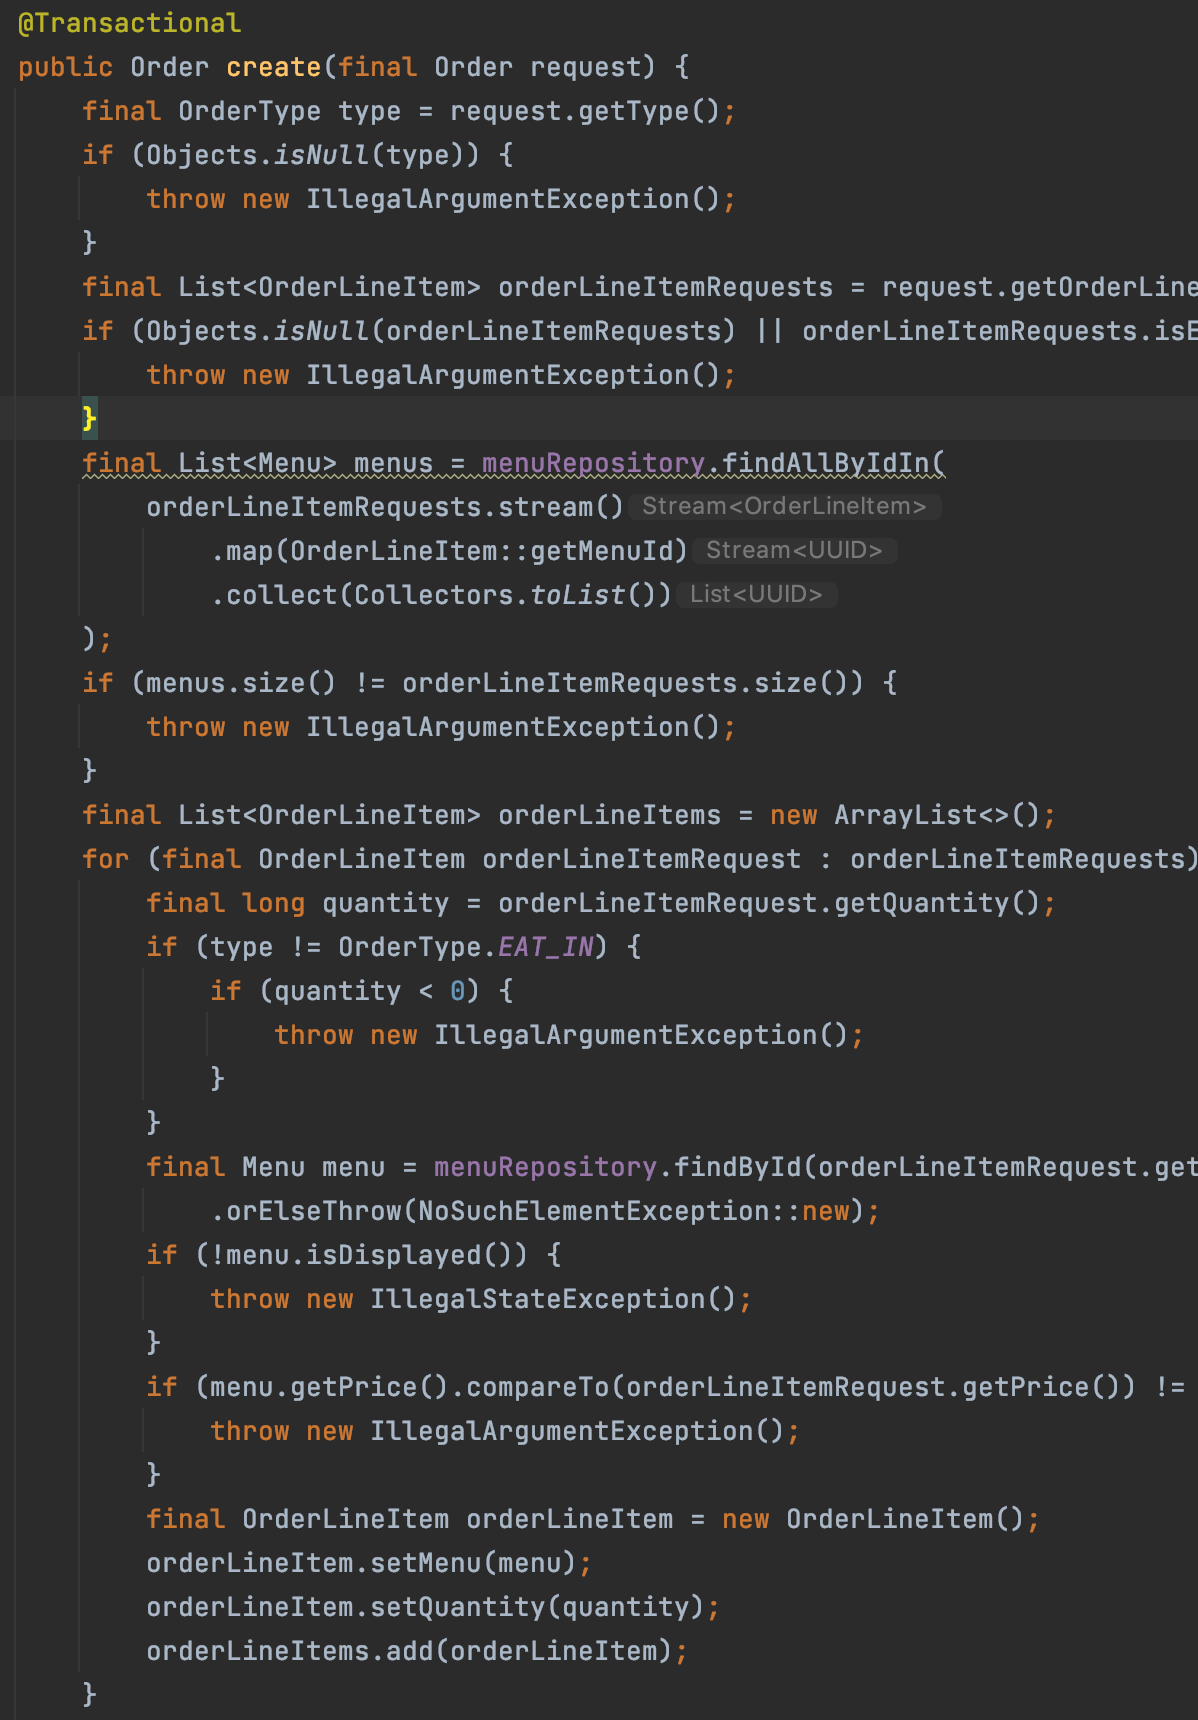
Task: Click new ArrayList<>() constructor
Action: pos(905,815)
